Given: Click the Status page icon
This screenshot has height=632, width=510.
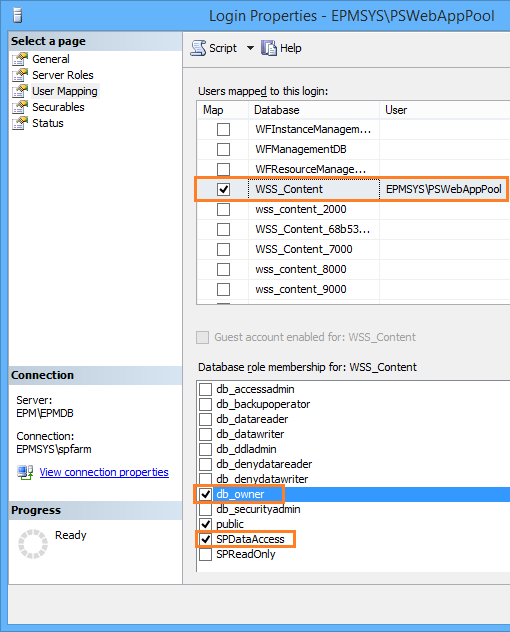Looking at the screenshot, I should pyautogui.click(x=20, y=123).
